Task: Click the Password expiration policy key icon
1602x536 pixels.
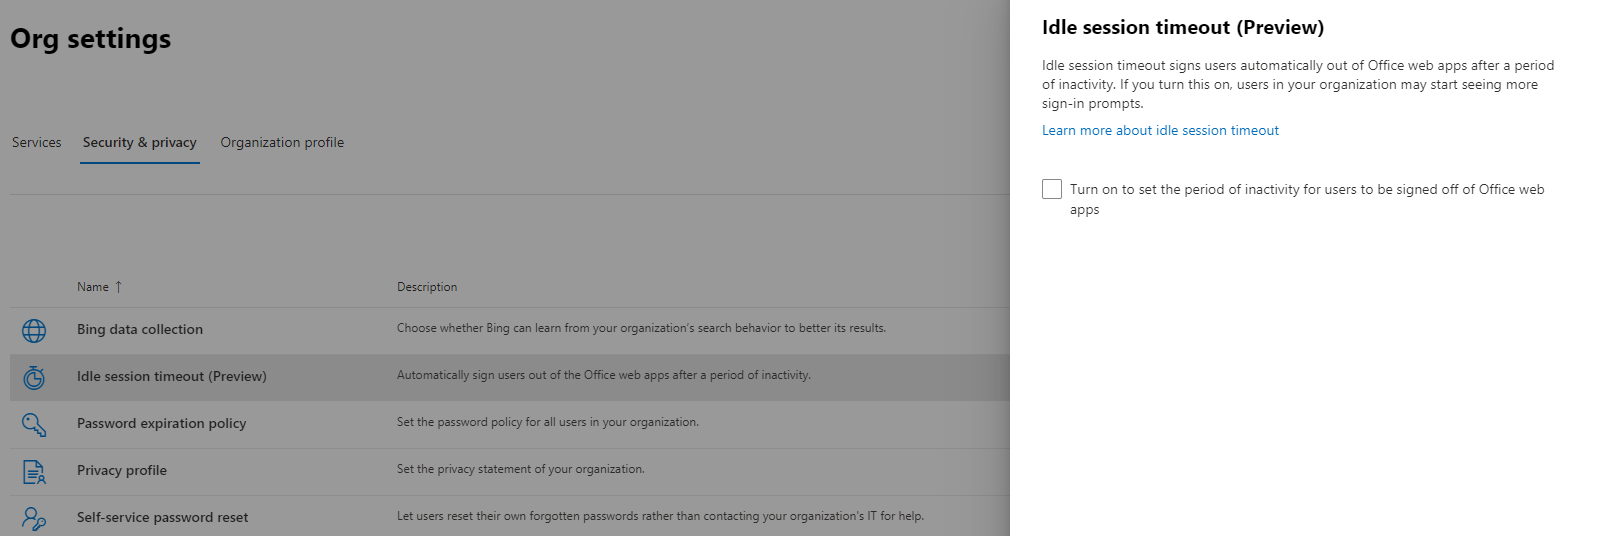Action: pos(34,425)
